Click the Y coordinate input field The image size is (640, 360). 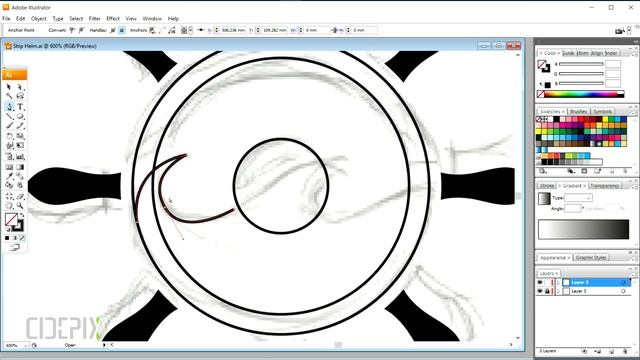[x=274, y=30]
